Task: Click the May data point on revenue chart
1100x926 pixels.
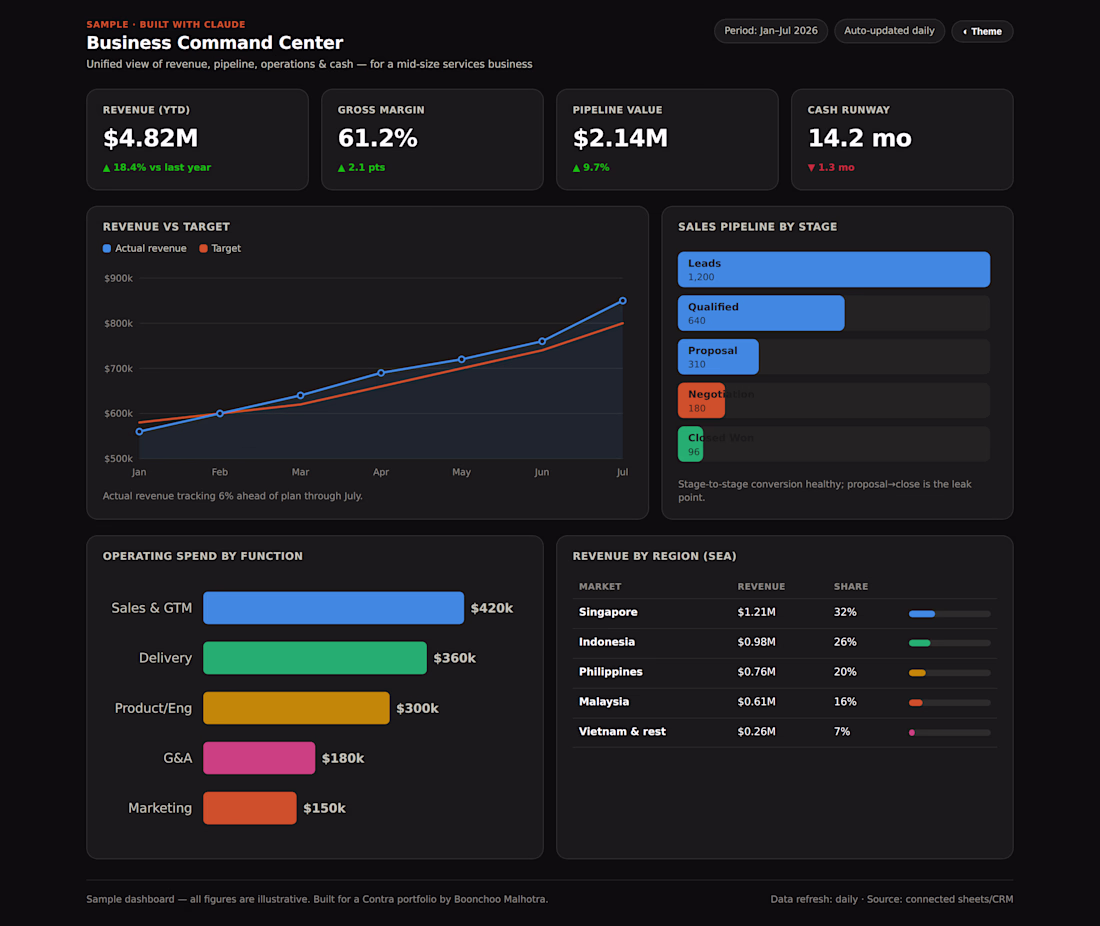Action: click(x=462, y=359)
